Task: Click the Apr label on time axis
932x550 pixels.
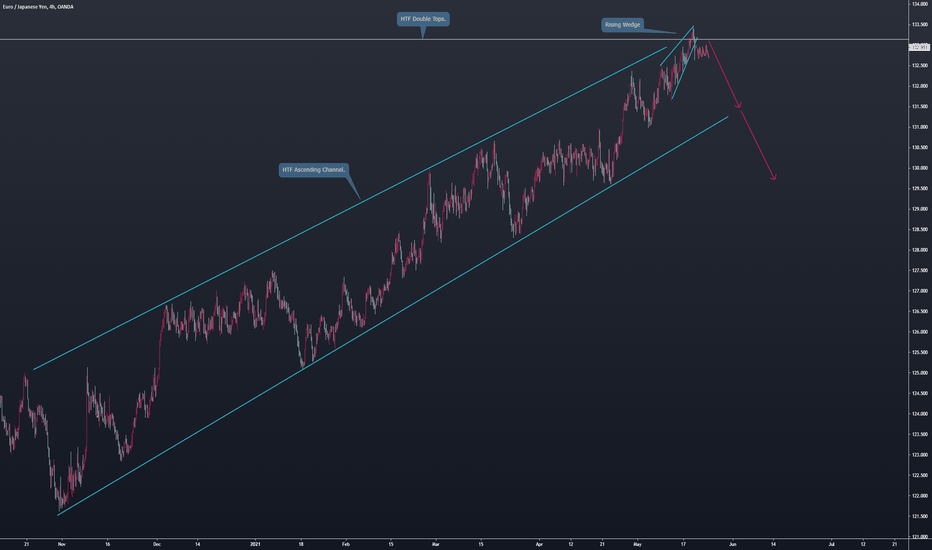Action: (x=539, y=544)
